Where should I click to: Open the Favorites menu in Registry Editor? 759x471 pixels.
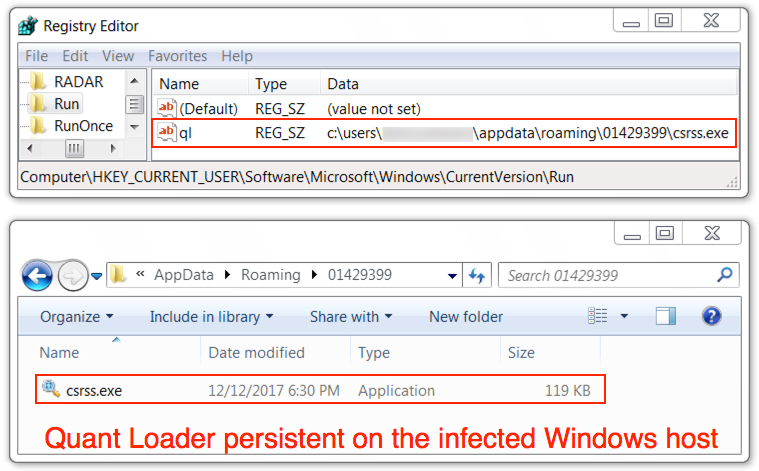(x=178, y=56)
